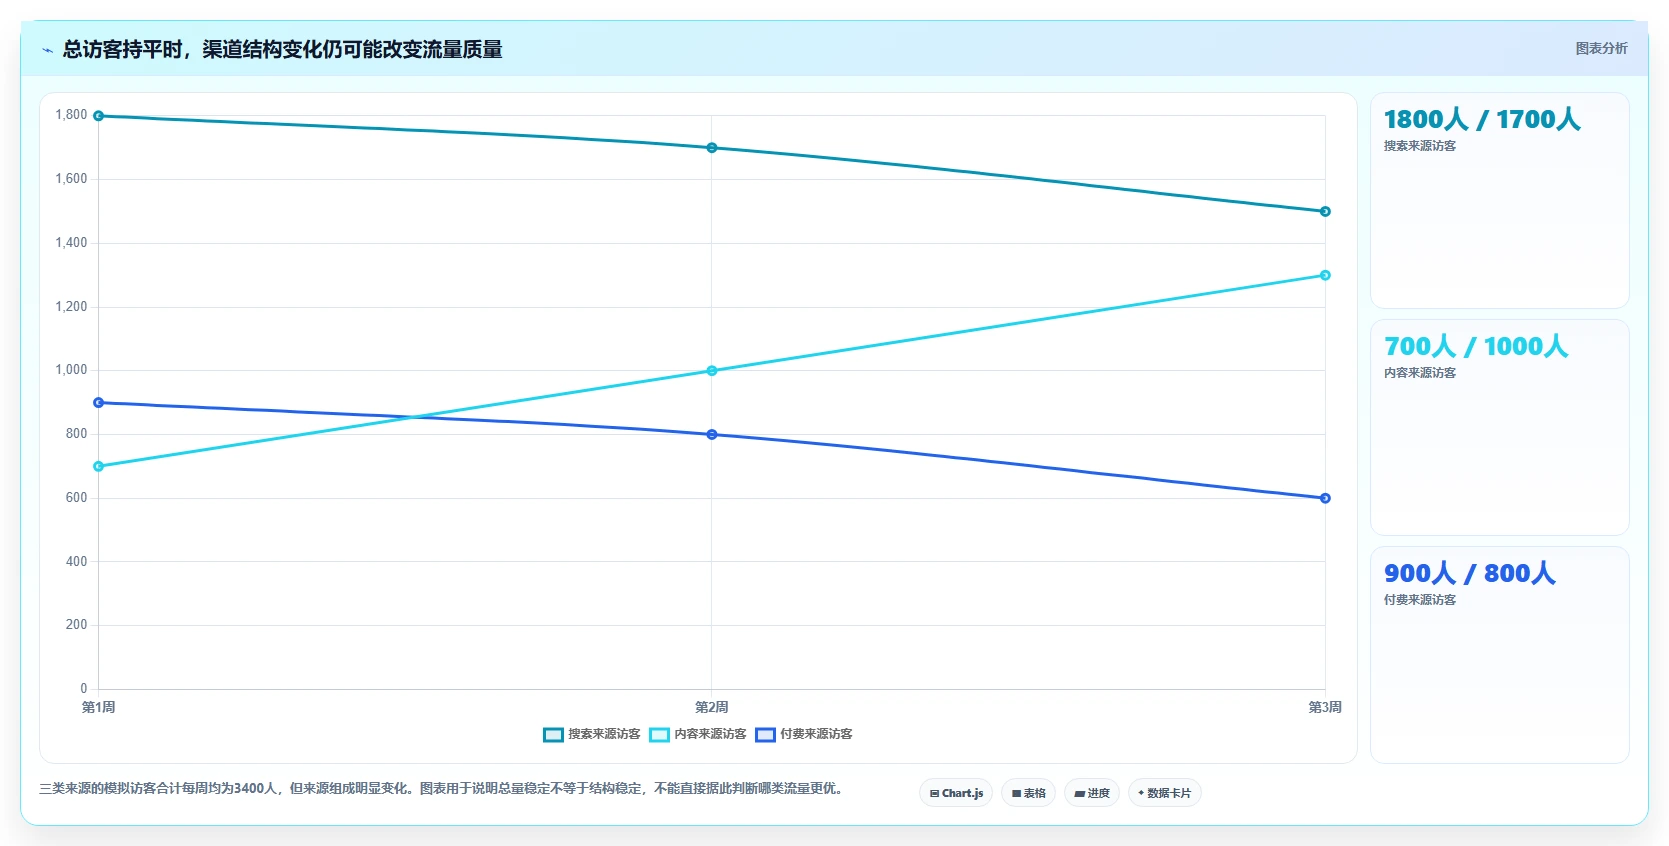Click the 进度 tag chip

(x=1092, y=793)
